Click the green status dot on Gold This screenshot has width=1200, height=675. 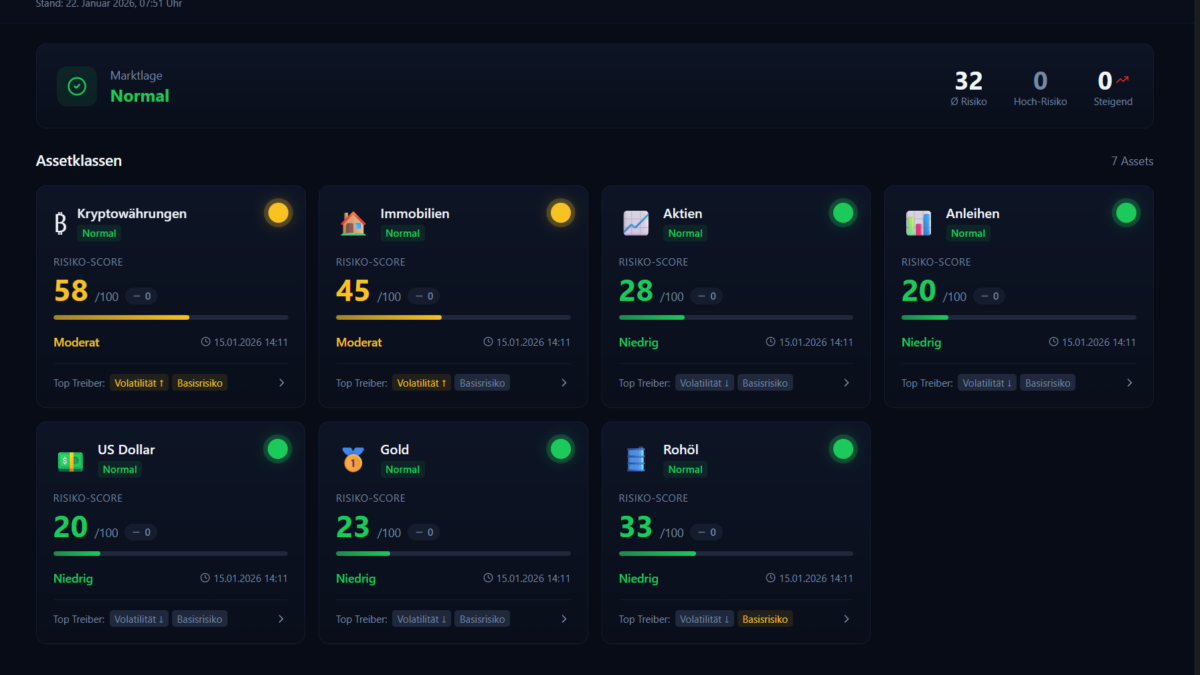click(561, 449)
